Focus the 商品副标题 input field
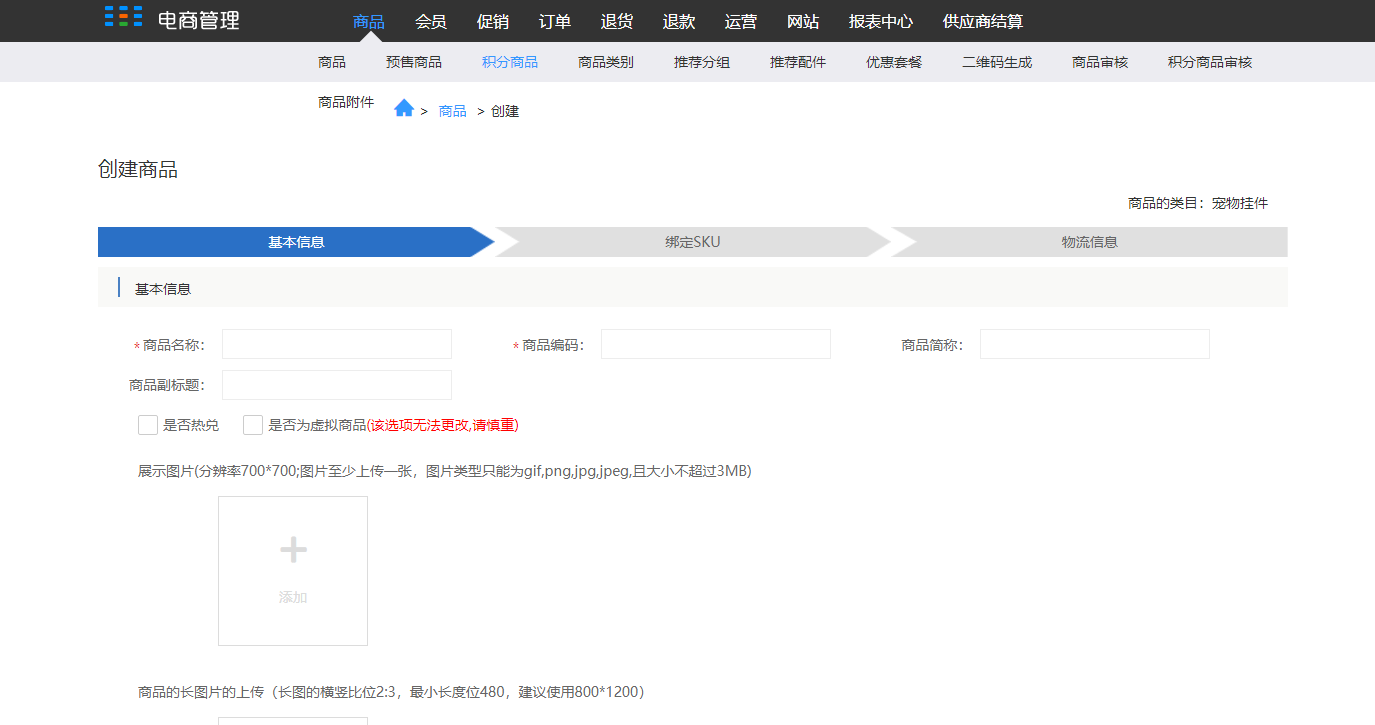The width and height of the screenshot is (1375, 725). [x=337, y=385]
